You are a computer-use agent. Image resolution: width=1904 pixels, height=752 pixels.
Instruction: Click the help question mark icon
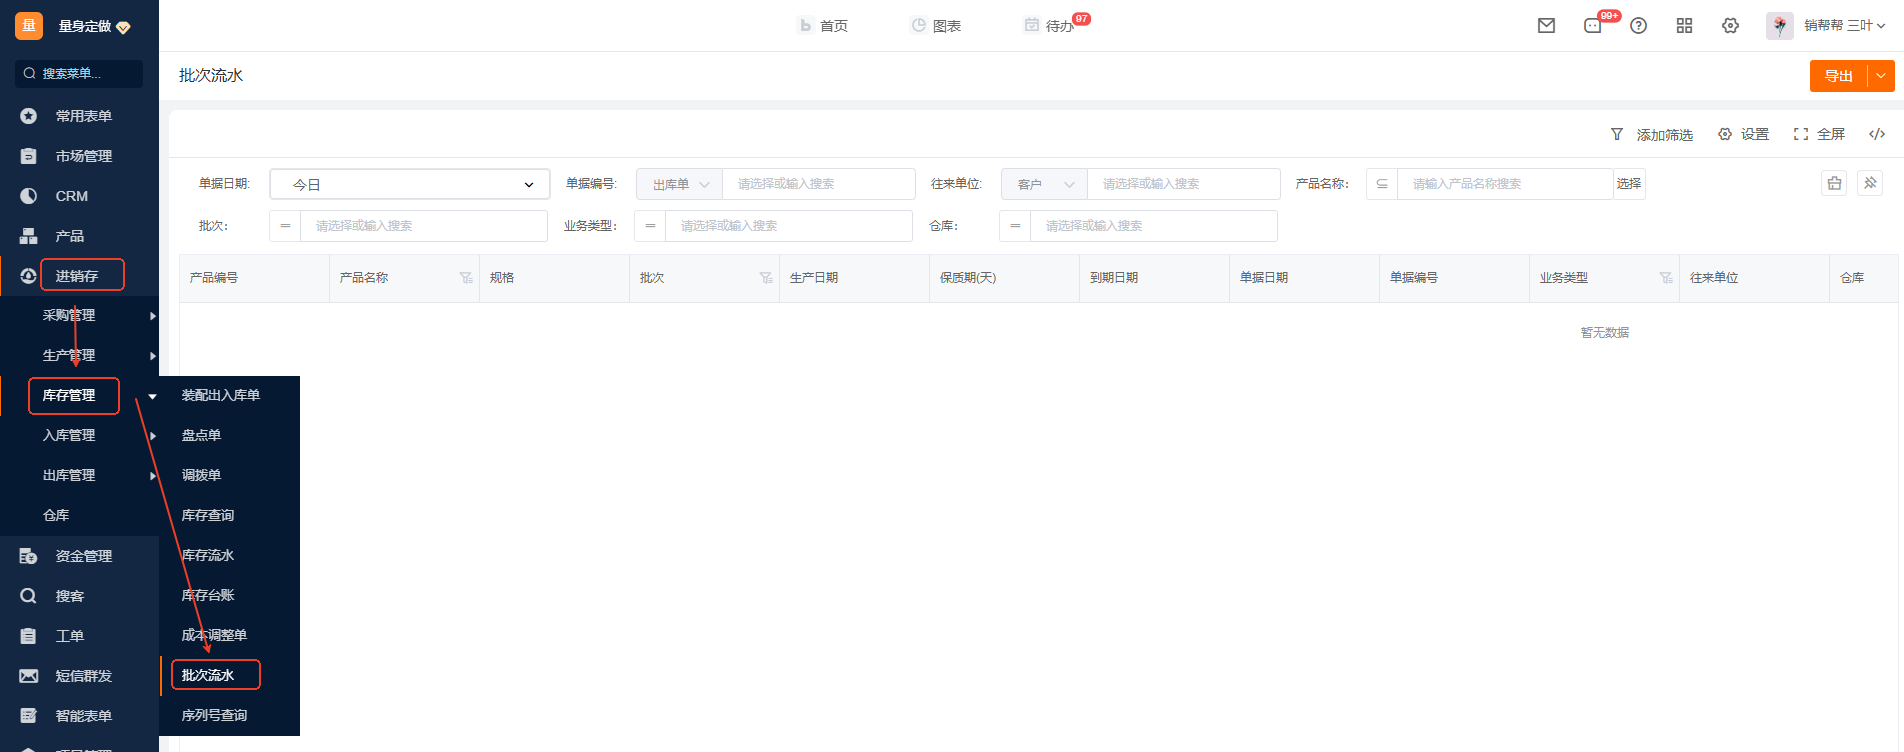[x=1638, y=26]
